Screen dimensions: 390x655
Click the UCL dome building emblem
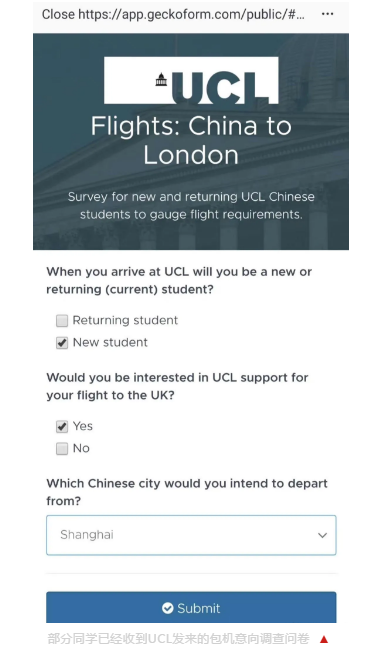[161, 79]
